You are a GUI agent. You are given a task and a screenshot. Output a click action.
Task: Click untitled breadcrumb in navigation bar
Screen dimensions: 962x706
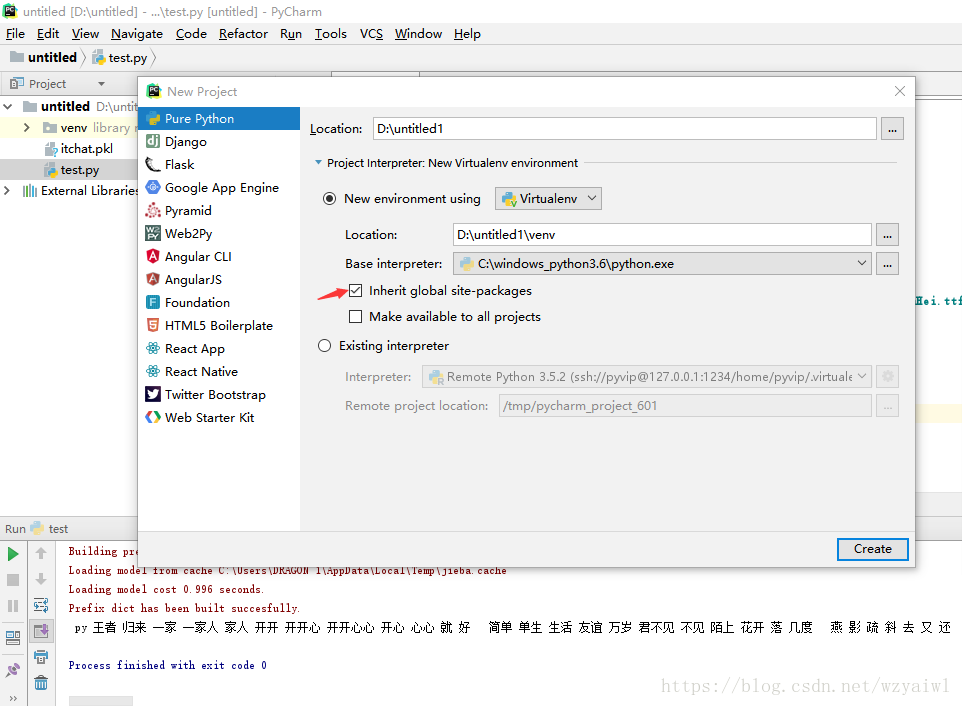click(44, 58)
